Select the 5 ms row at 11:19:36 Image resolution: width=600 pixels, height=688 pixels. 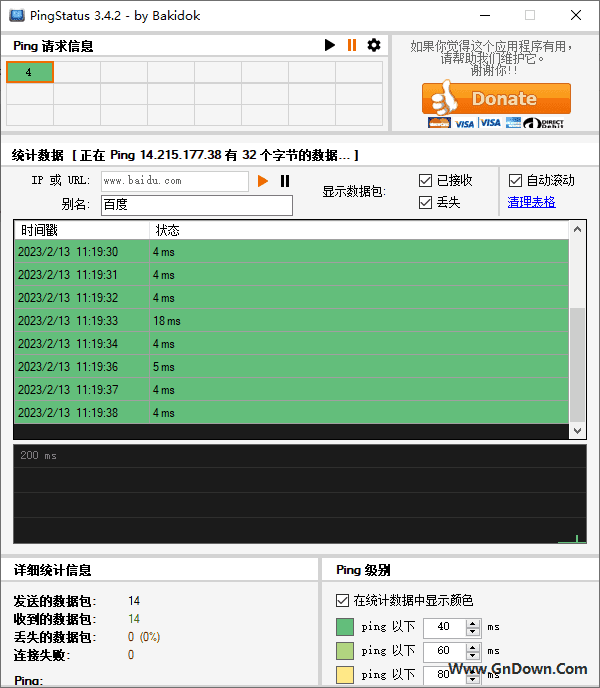point(291,366)
